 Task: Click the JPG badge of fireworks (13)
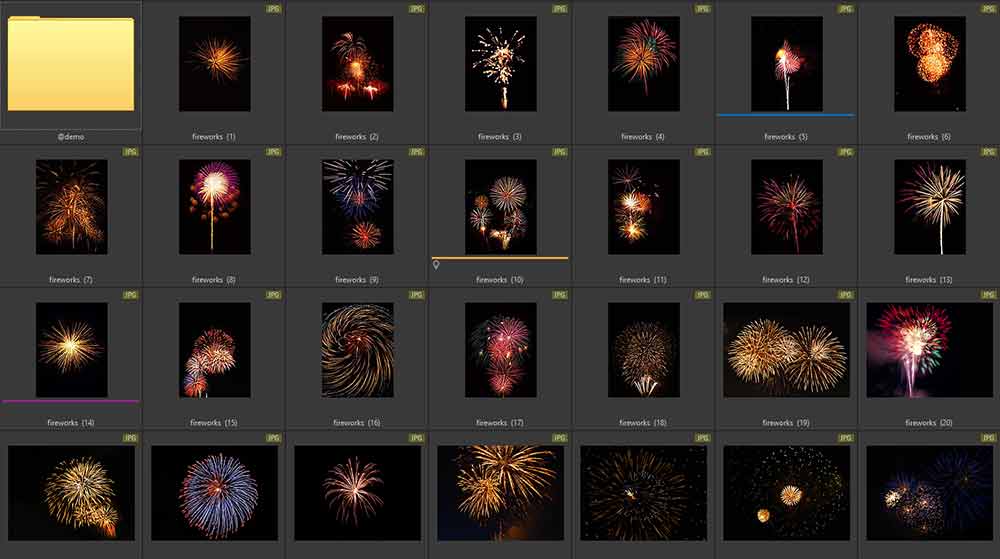[x=988, y=152]
